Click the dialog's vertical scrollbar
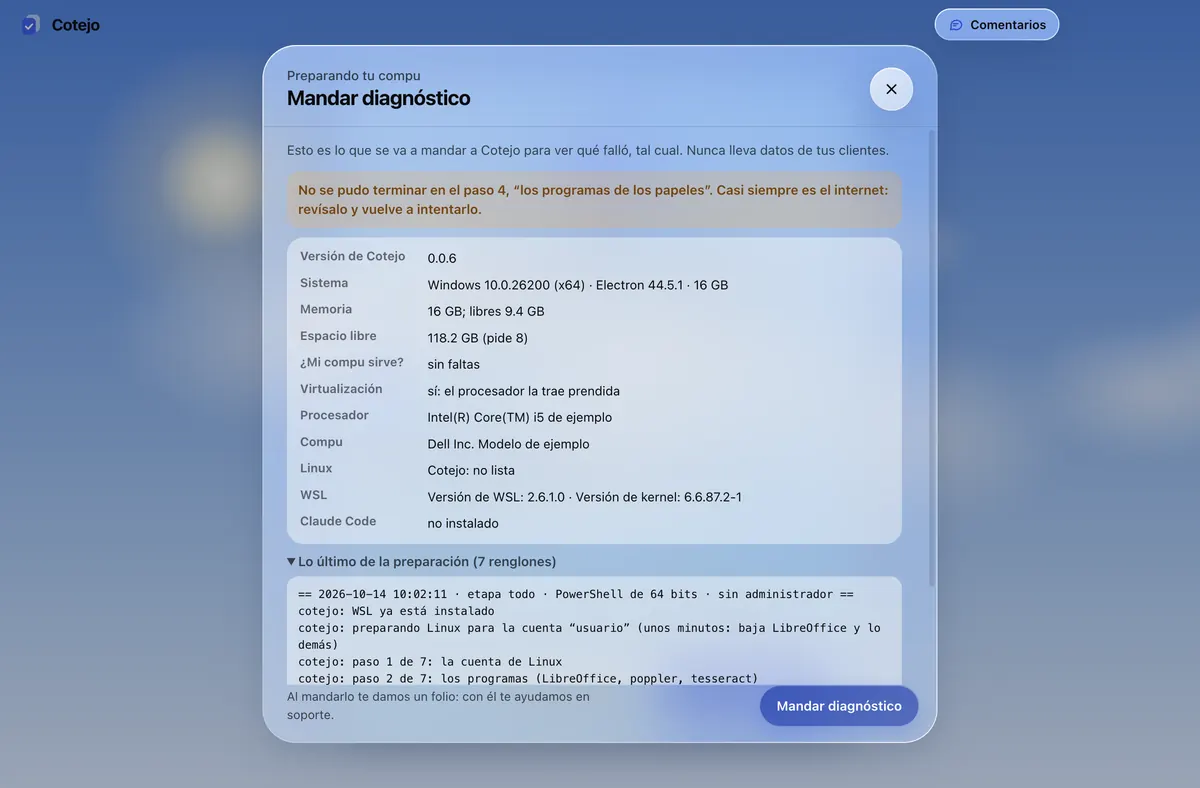The height and width of the screenshot is (788, 1200). click(x=932, y=355)
